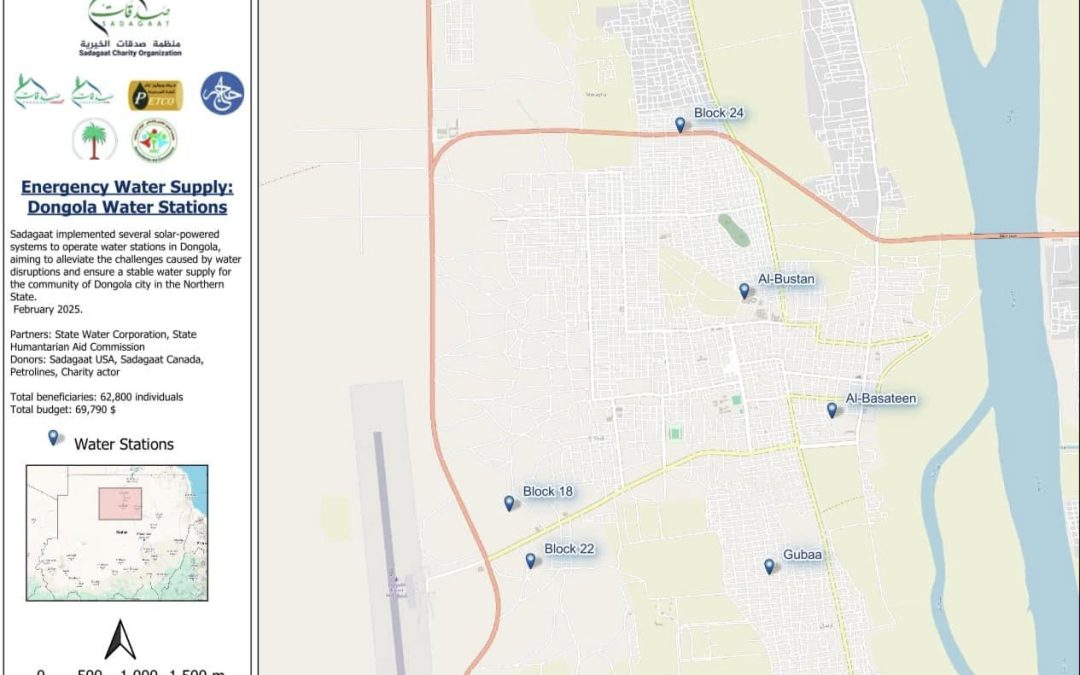The image size is (1080, 675).
Task: Click the 'Al-Bustan' map label
Action: [x=786, y=279]
